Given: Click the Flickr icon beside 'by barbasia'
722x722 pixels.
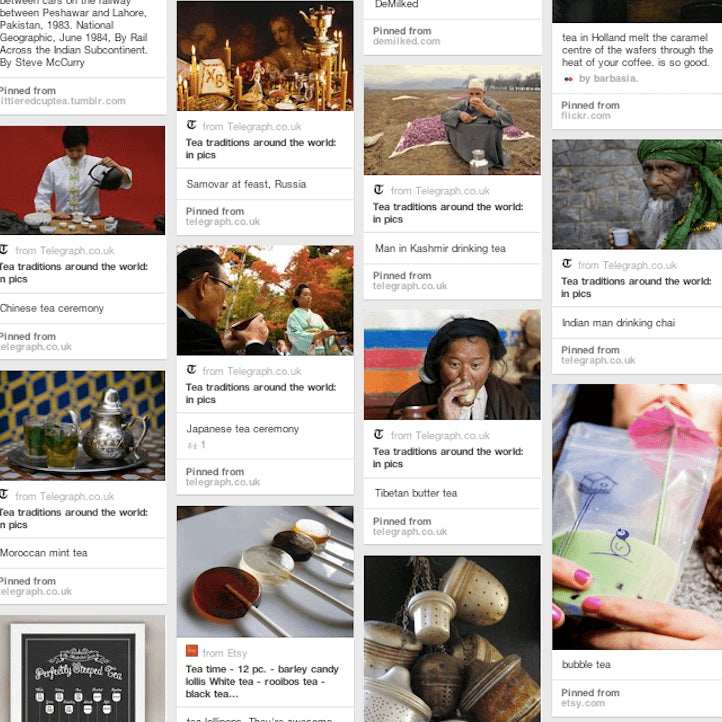Looking at the screenshot, I should point(568,79).
